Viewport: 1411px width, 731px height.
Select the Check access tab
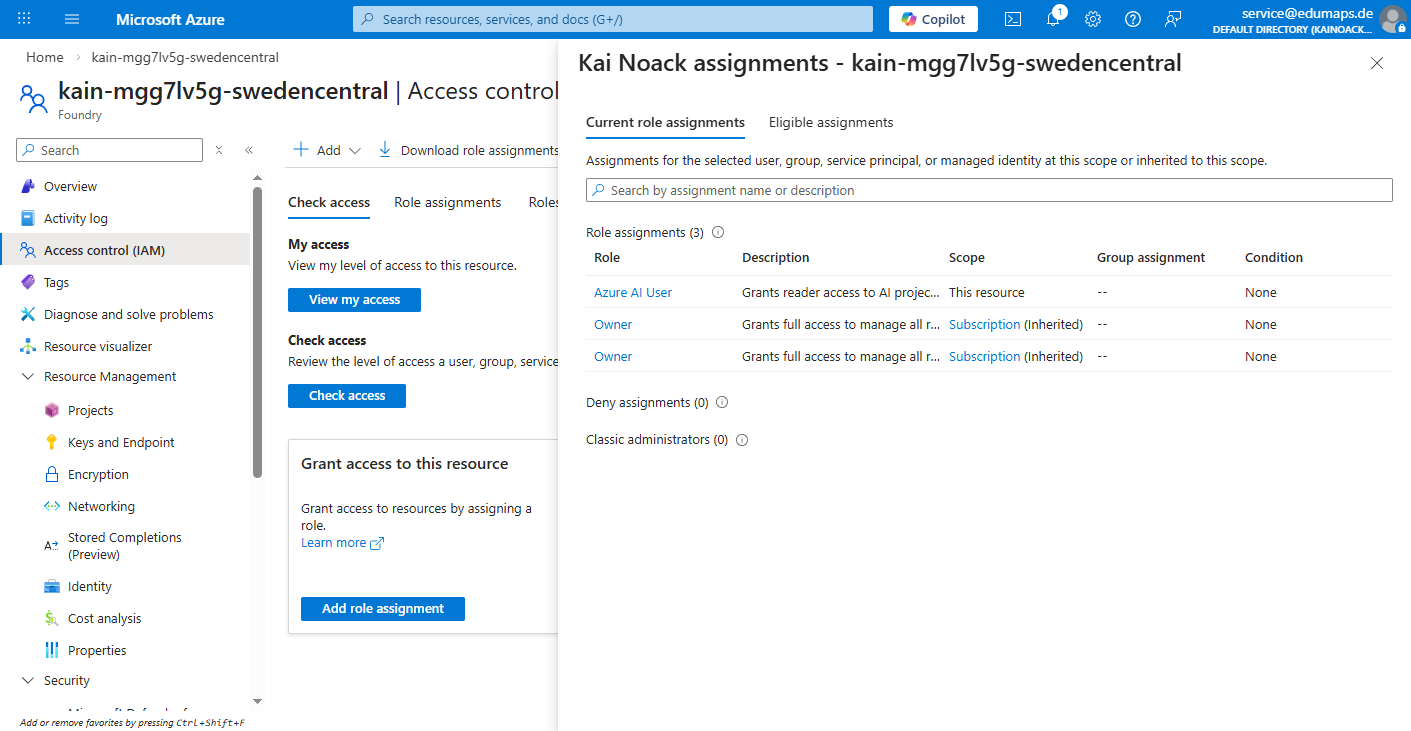(329, 202)
